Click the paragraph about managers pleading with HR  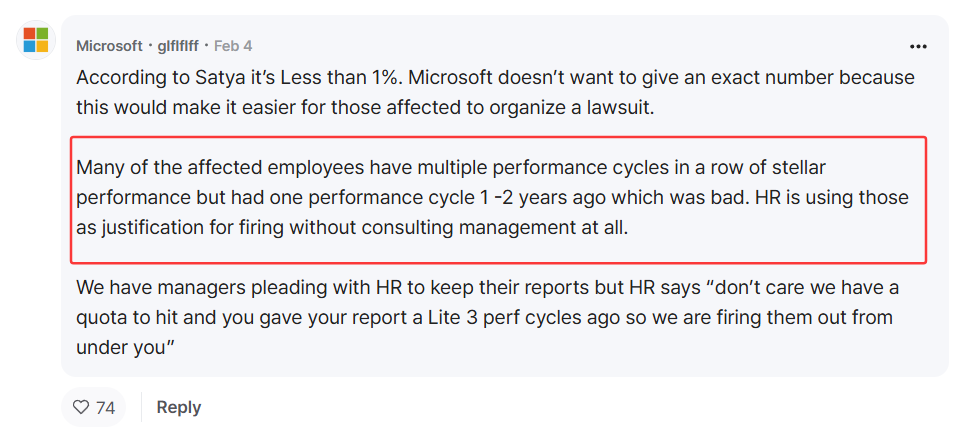point(487,317)
